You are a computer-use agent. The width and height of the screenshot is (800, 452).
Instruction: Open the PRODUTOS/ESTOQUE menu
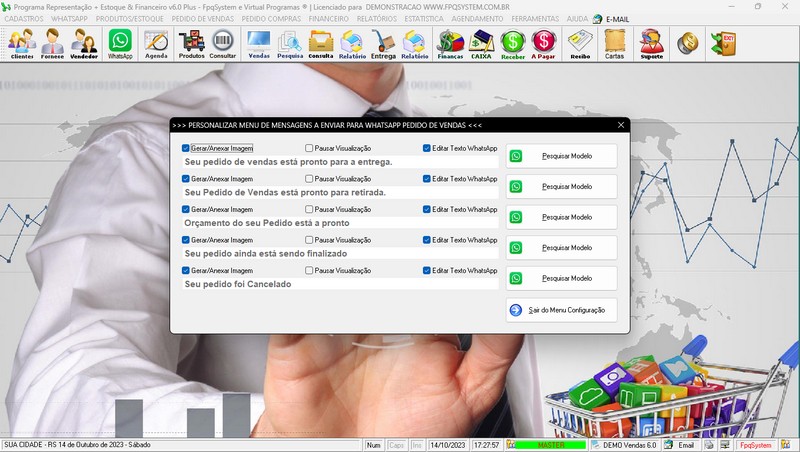(x=130, y=19)
